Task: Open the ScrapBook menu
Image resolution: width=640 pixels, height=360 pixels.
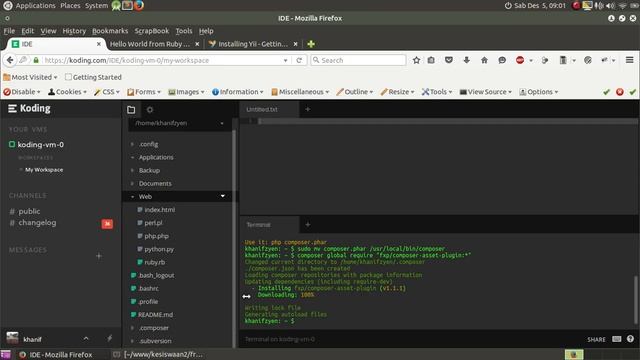Action: 151,31
